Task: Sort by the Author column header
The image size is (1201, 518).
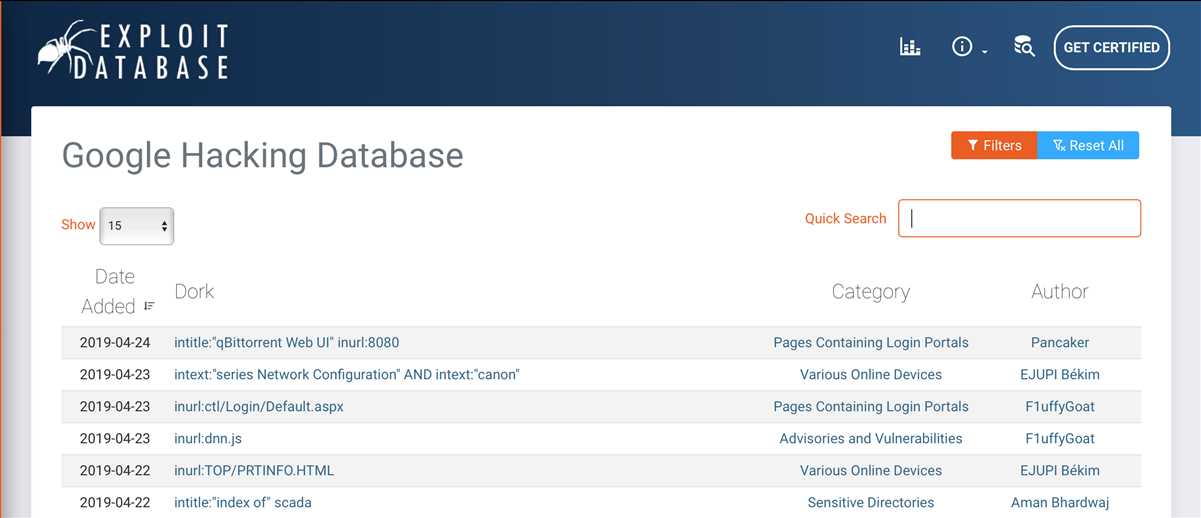Action: click(x=1059, y=291)
